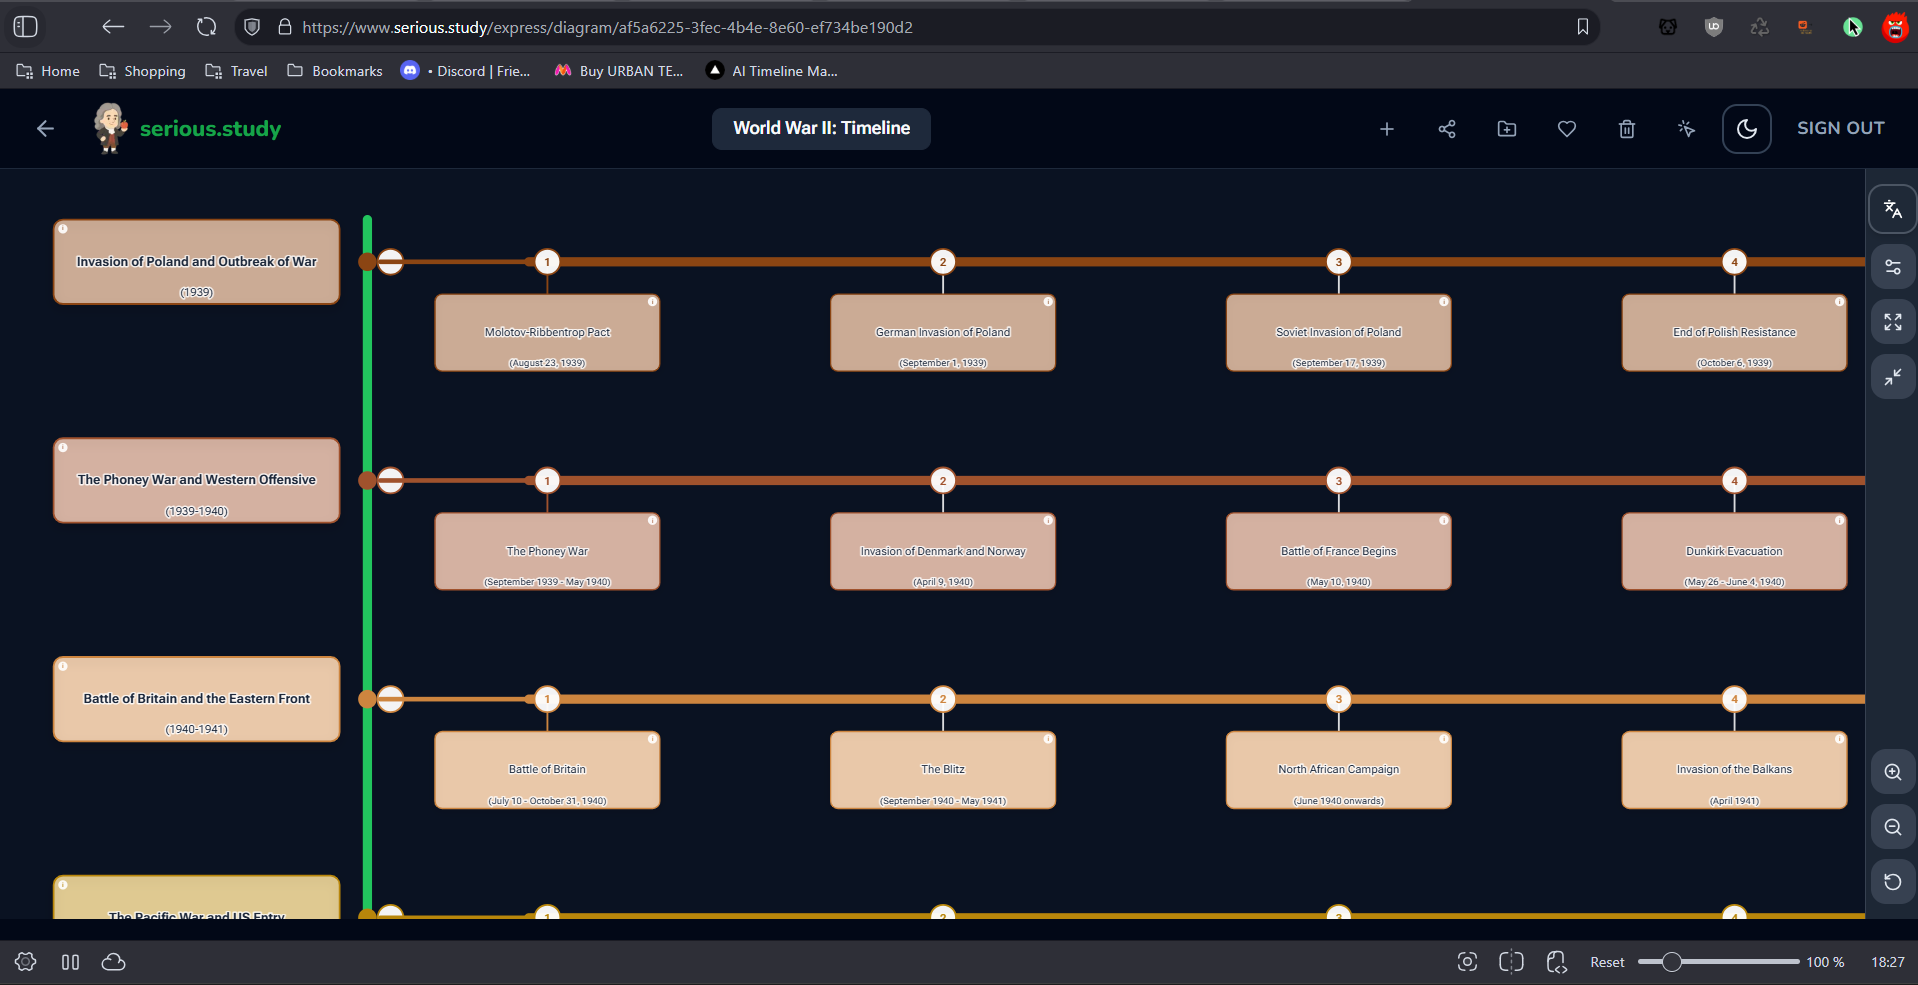Open settings gear in the bottom bar
Viewport: 1918px width, 985px height.
click(25, 961)
